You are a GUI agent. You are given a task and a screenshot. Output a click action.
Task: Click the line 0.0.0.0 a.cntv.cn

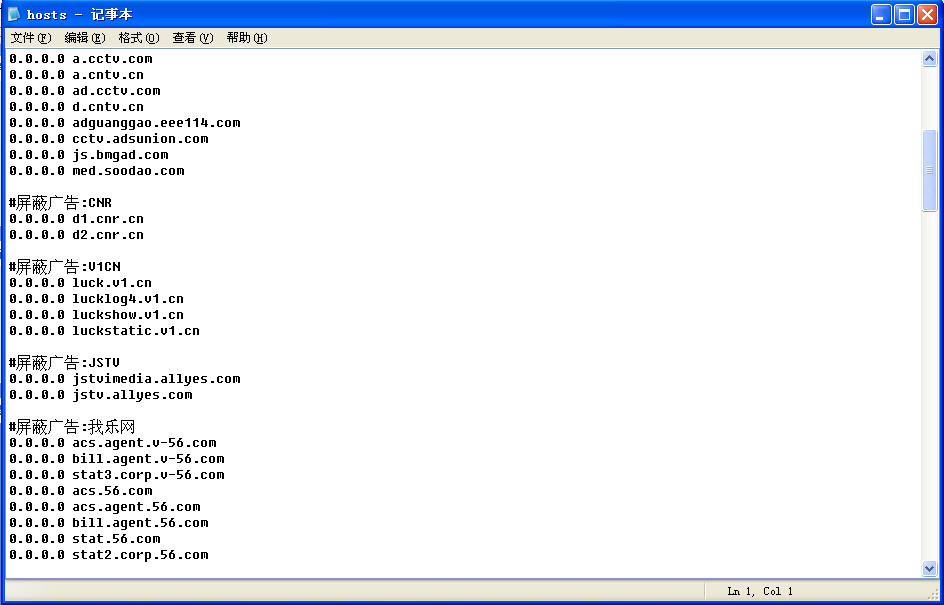pyautogui.click(x=76, y=75)
